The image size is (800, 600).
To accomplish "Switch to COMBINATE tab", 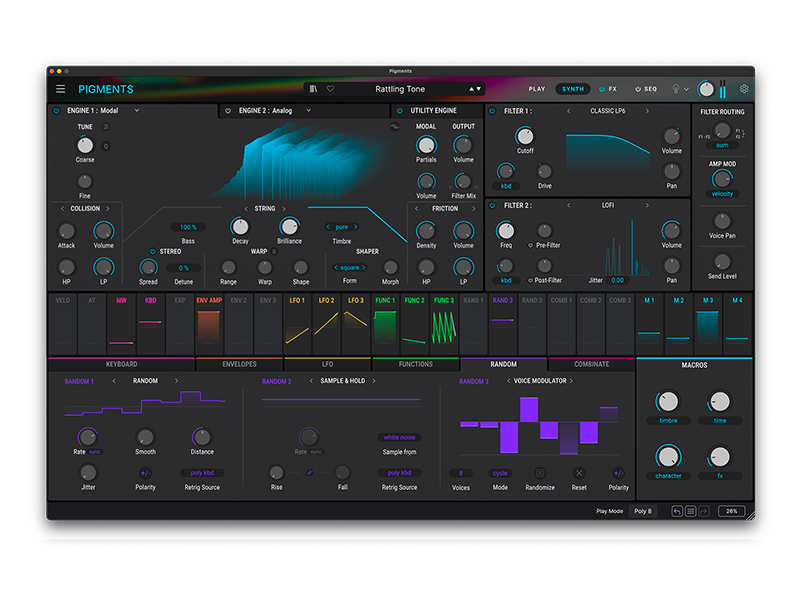I will [x=592, y=364].
